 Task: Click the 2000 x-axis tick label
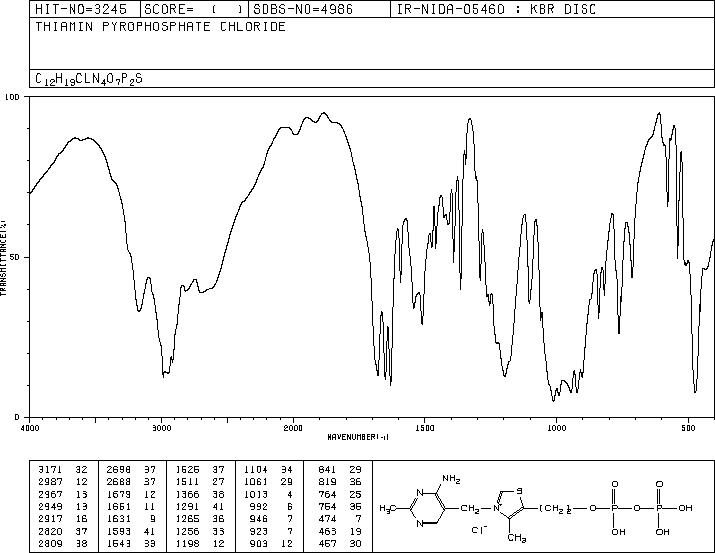[x=293, y=428]
